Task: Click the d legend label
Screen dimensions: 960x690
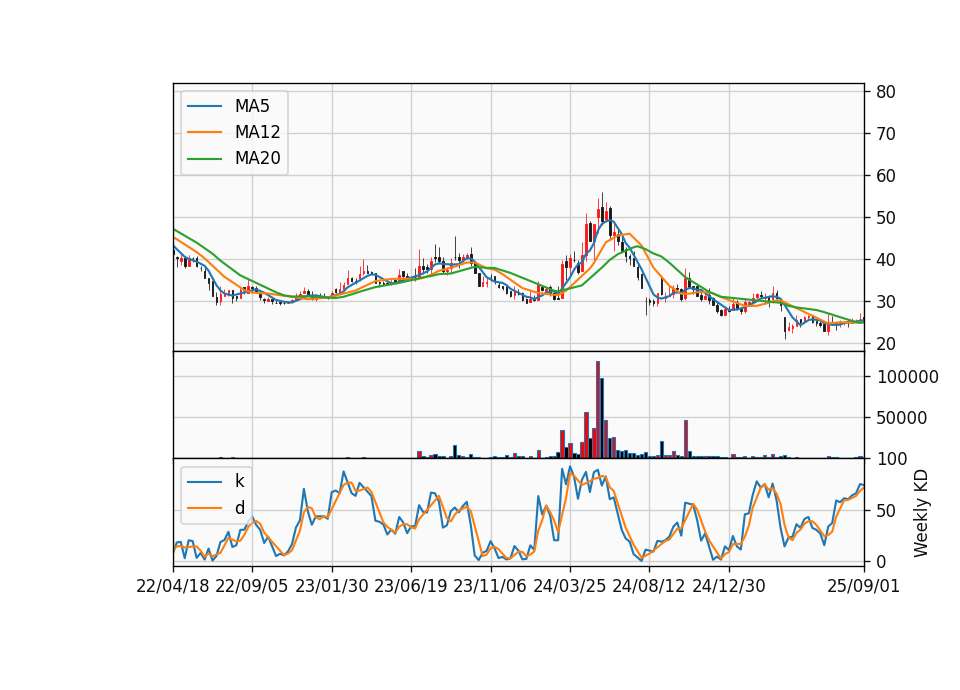Action: pyautogui.click(x=239, y=508)
